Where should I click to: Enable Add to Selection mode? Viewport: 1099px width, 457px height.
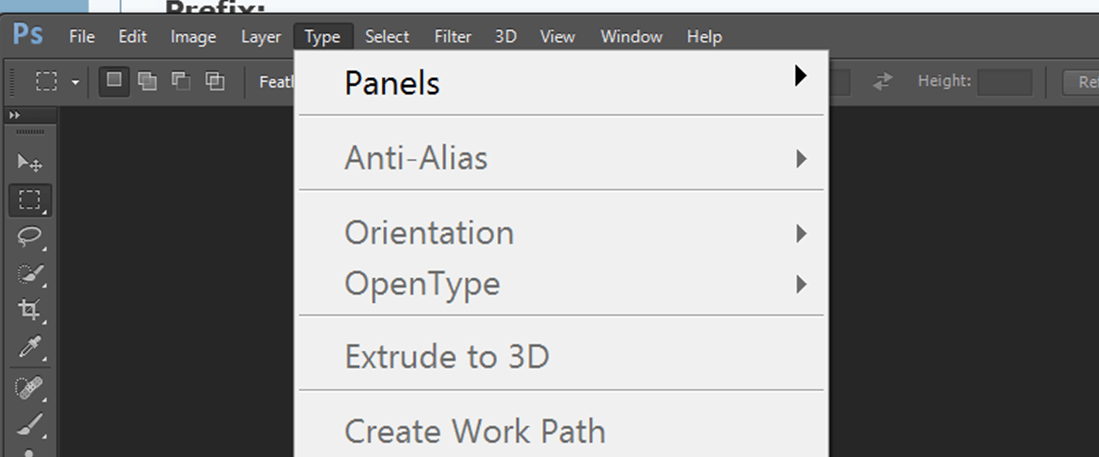click(147, 81)
